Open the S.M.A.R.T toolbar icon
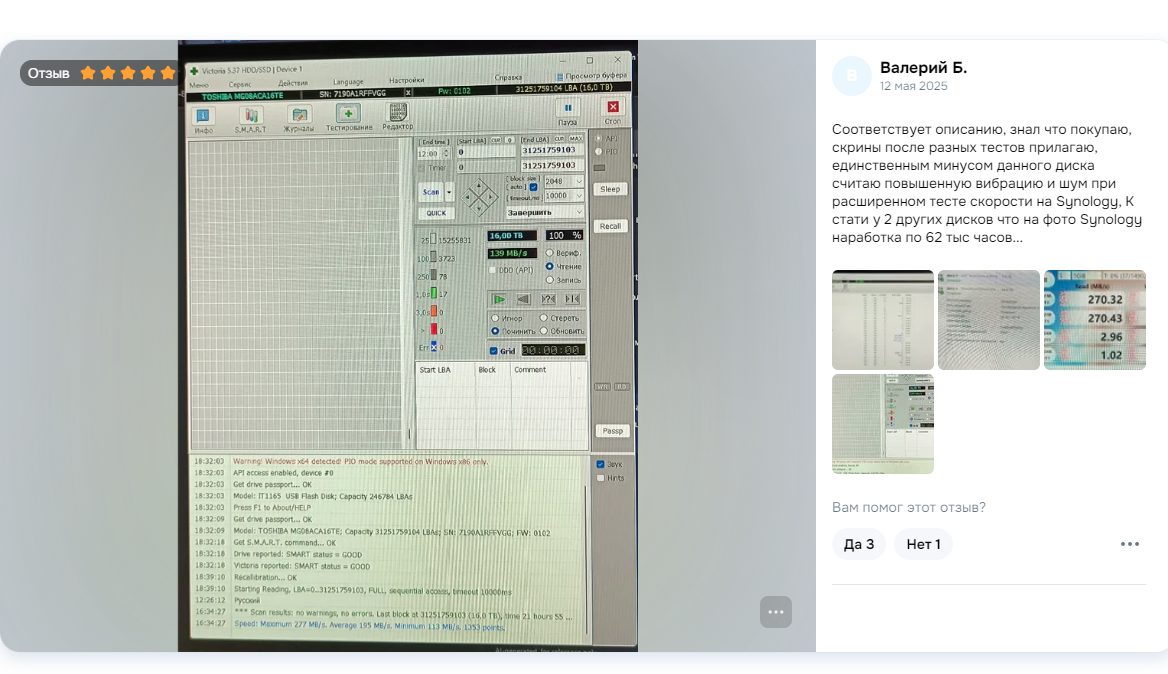Image resolution: width=1168 pixels, height=674 pixels. (x=251, y=115)
